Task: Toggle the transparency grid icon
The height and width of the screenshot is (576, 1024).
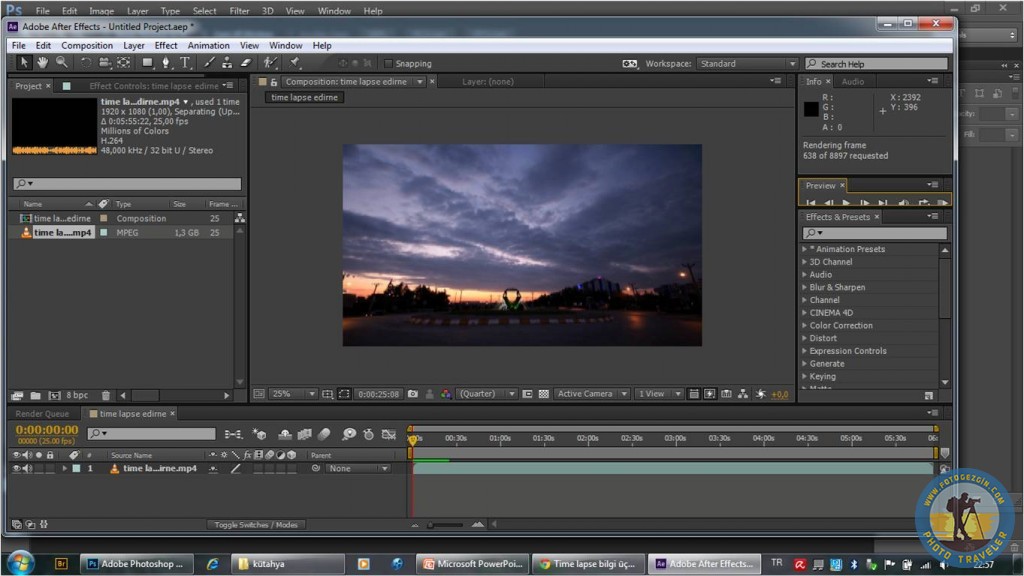Action: pyautogui.click(x=543, y=394)
